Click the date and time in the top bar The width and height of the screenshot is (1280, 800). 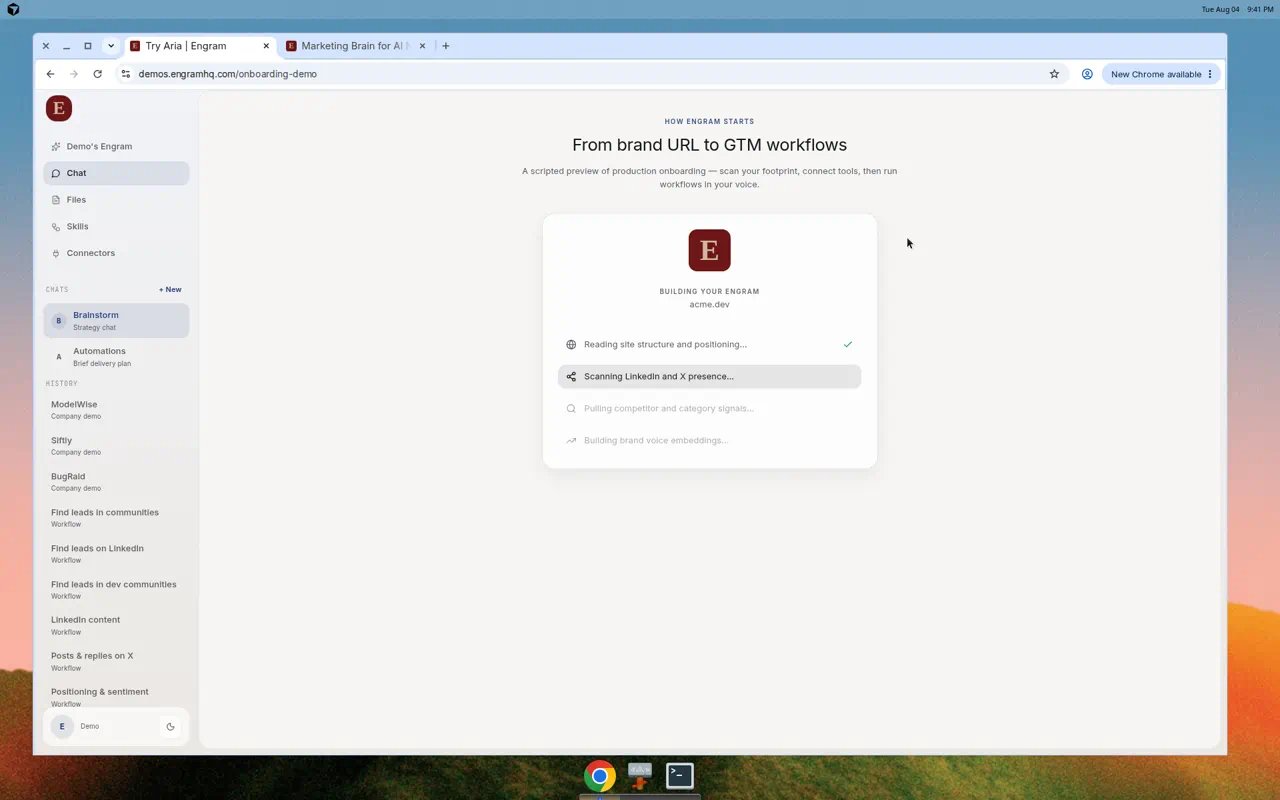point(1237,9)
